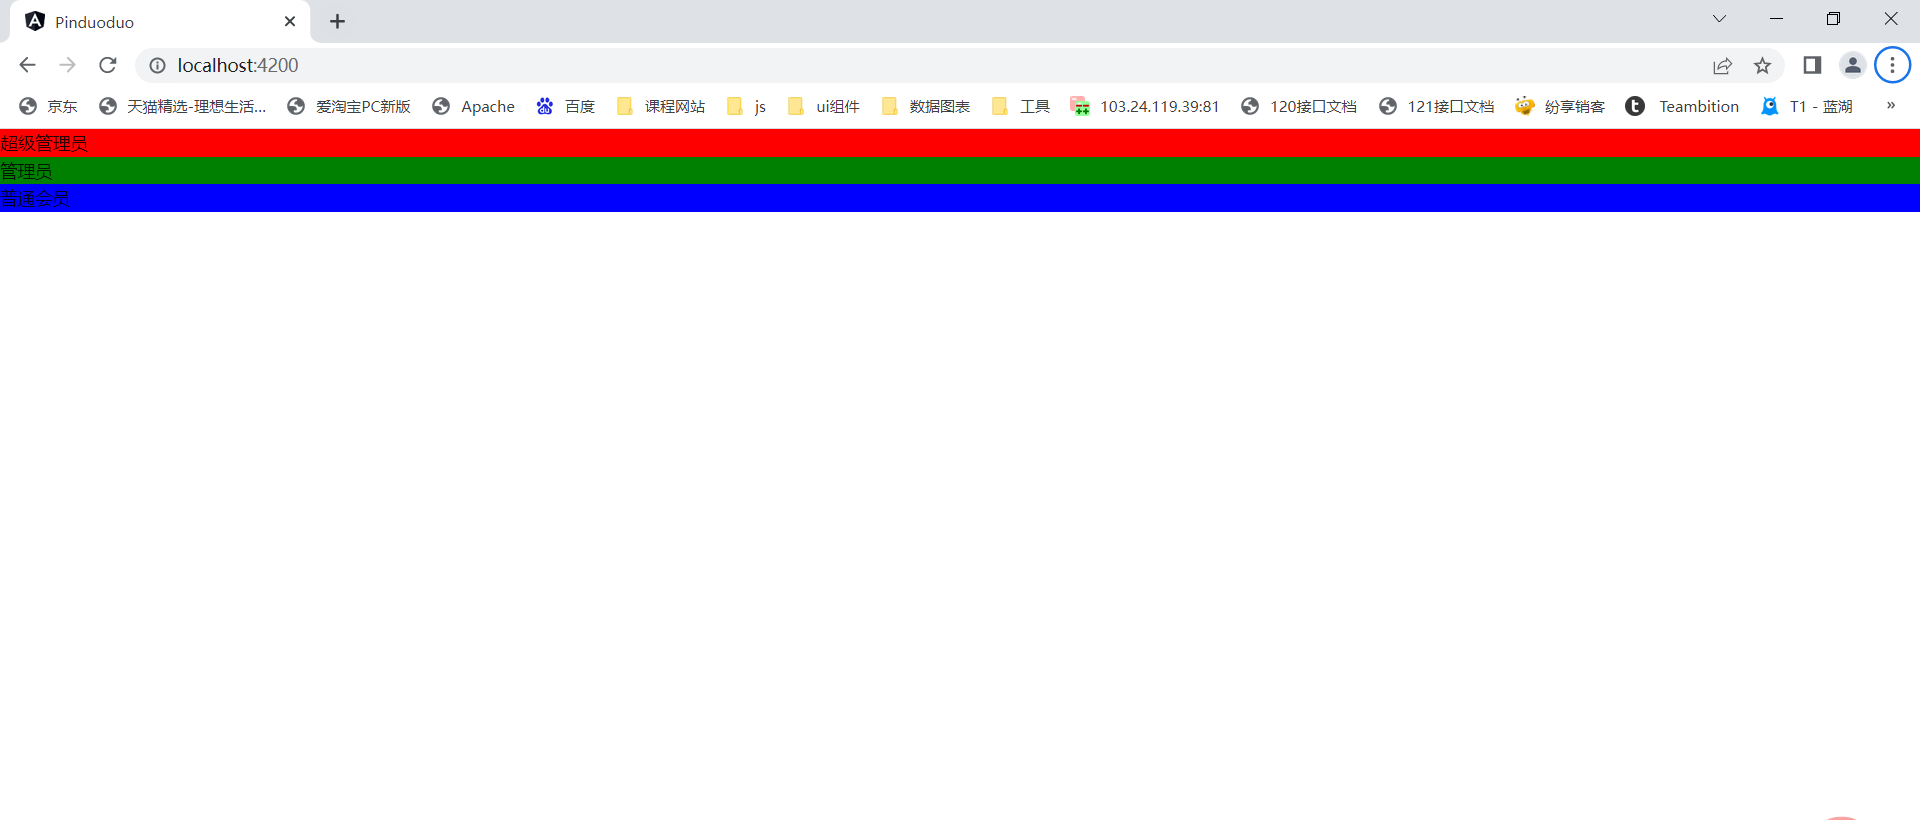Click the browser forward arrow
This screenshot has width=1920, height=820.
click(67, 65)
